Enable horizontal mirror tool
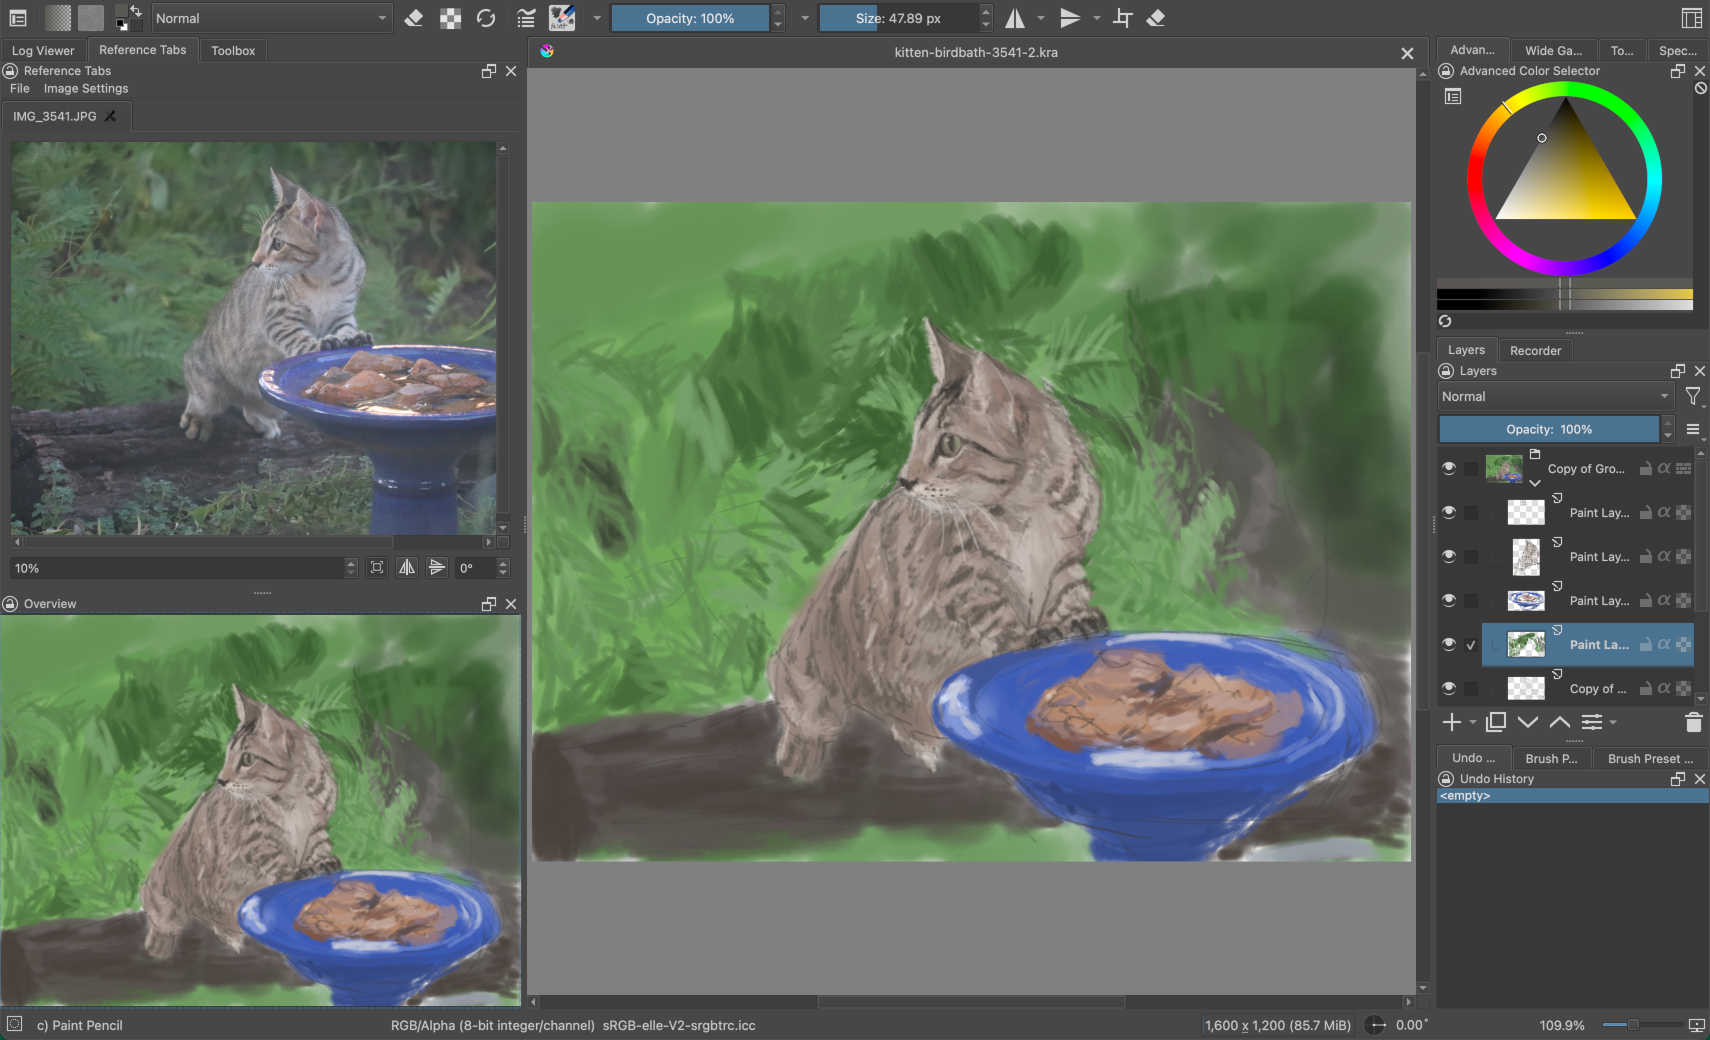The image size is (1710, 1040). point(1015,18)
